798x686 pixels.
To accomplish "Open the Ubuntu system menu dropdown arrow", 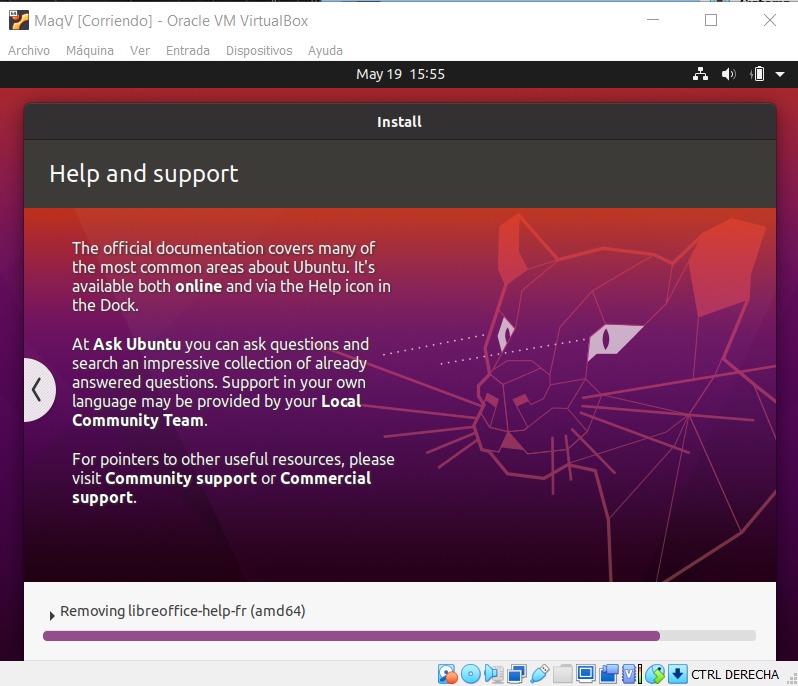I will (778, 74).
